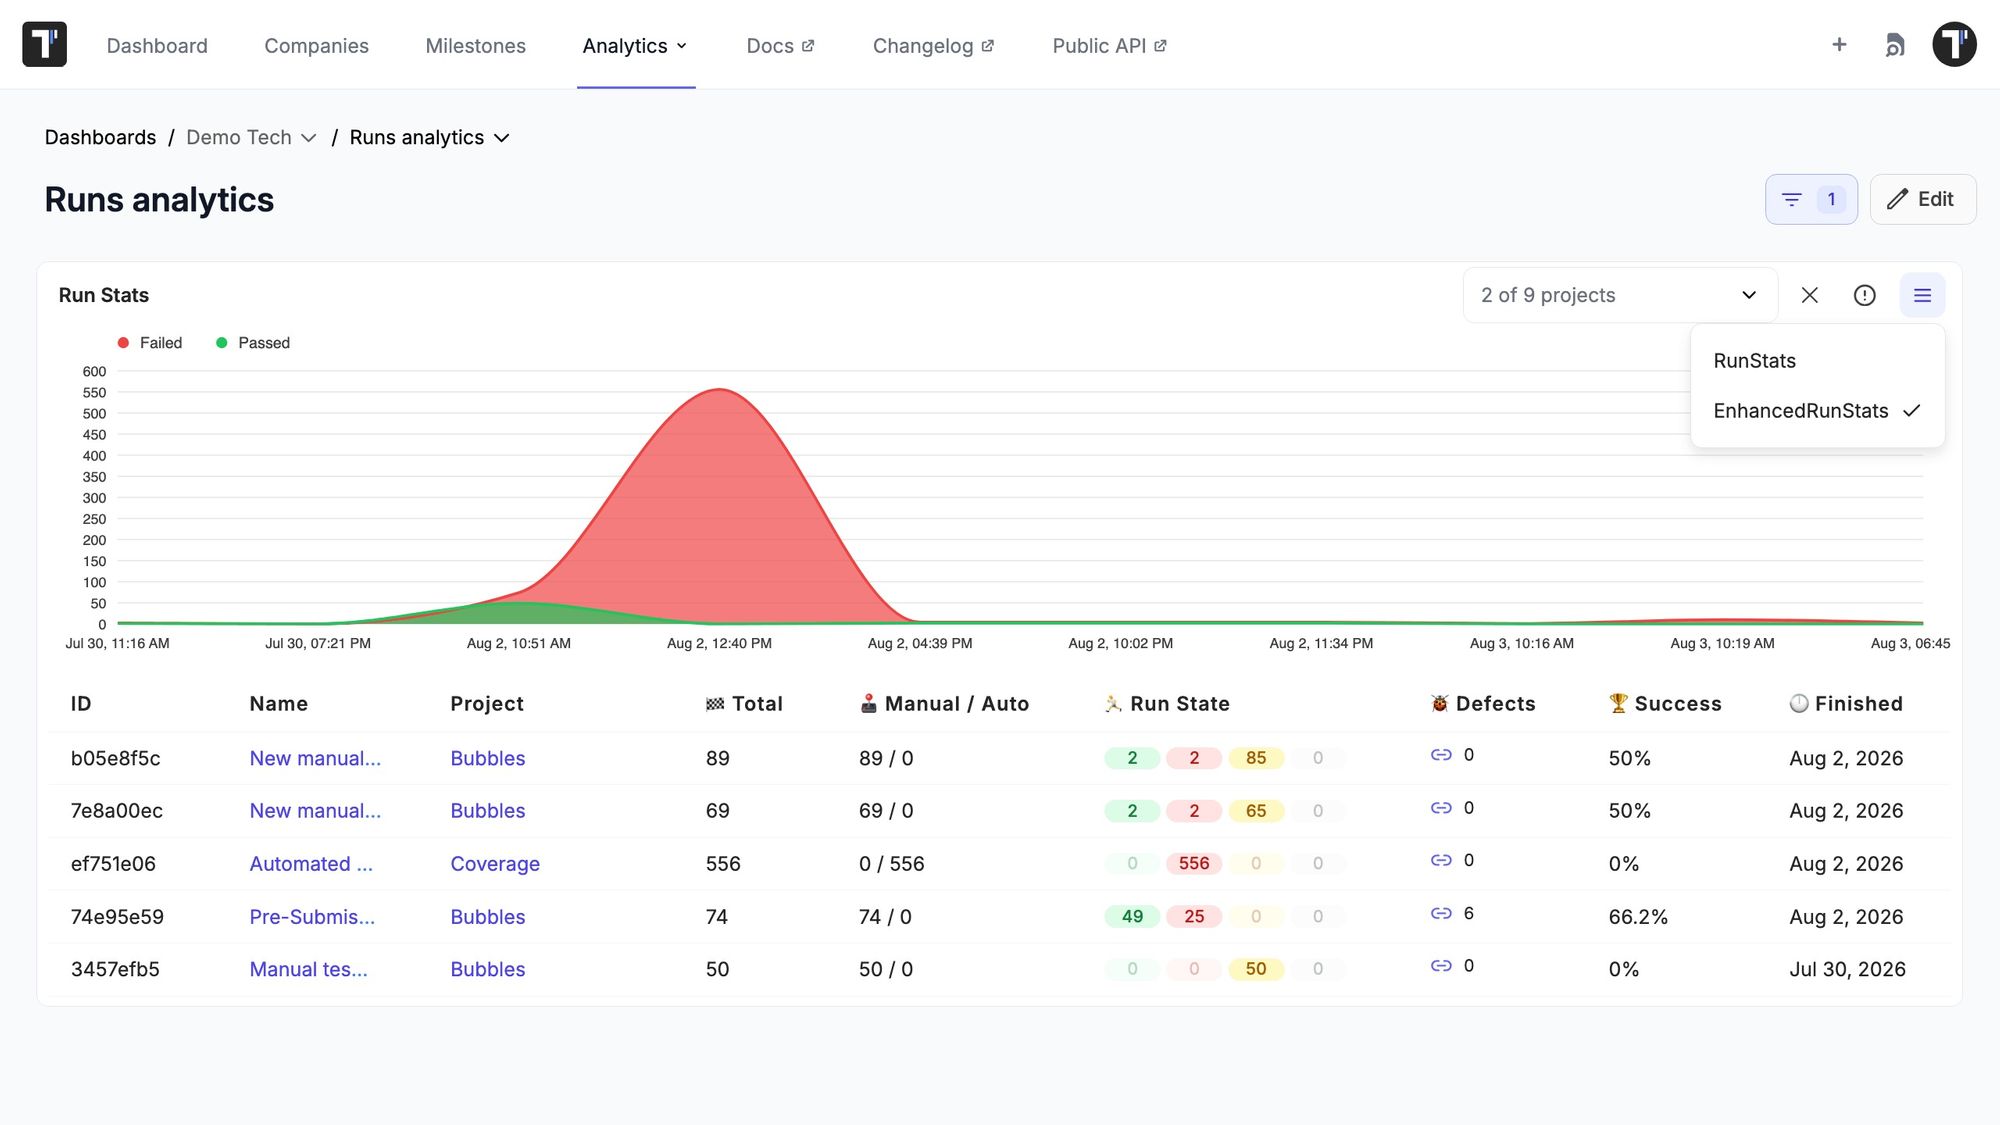Open the Analytics dropdown menu
The width and height of the screenshot is (2000, 1125).
(635, 46)
